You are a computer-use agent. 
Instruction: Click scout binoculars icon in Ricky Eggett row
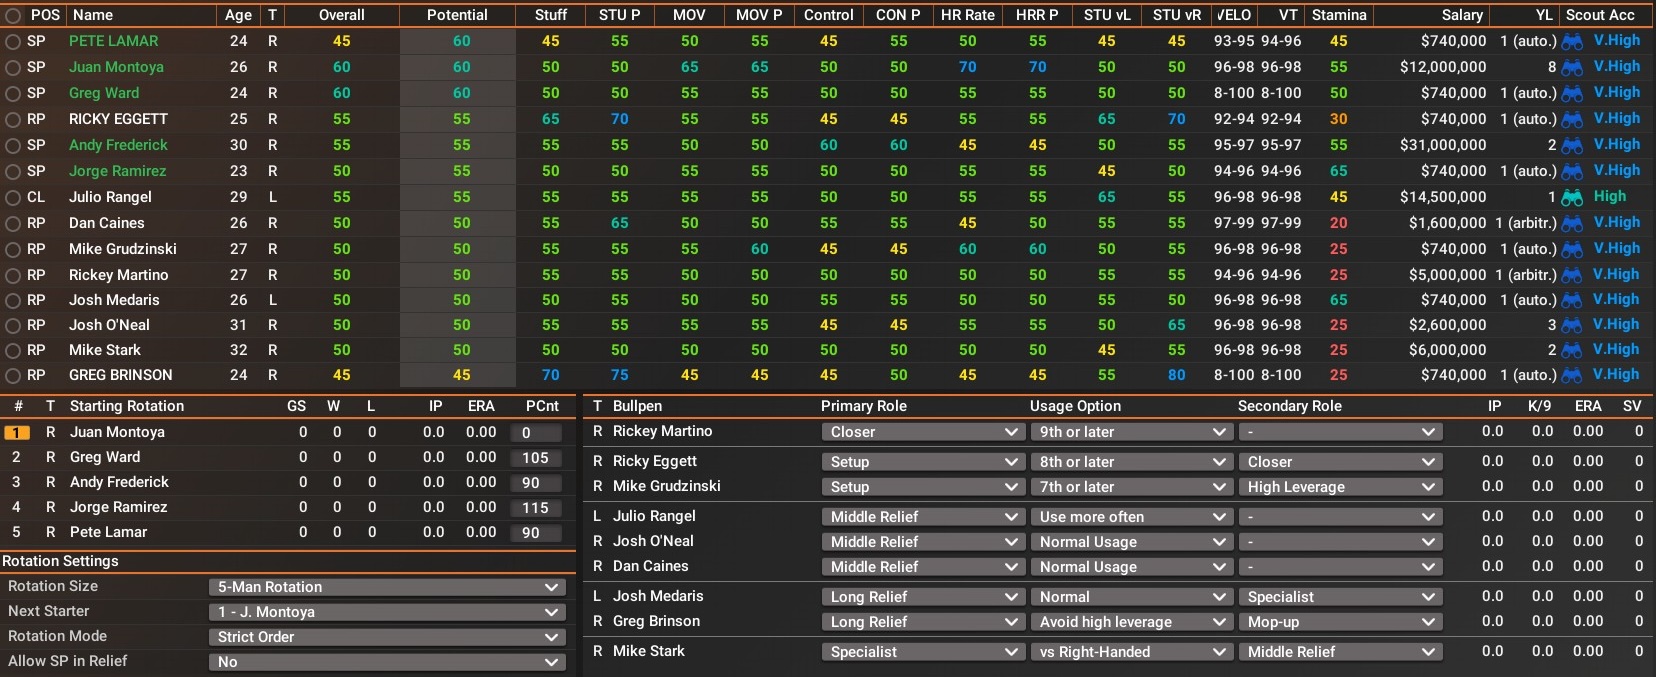[1572, 120]
